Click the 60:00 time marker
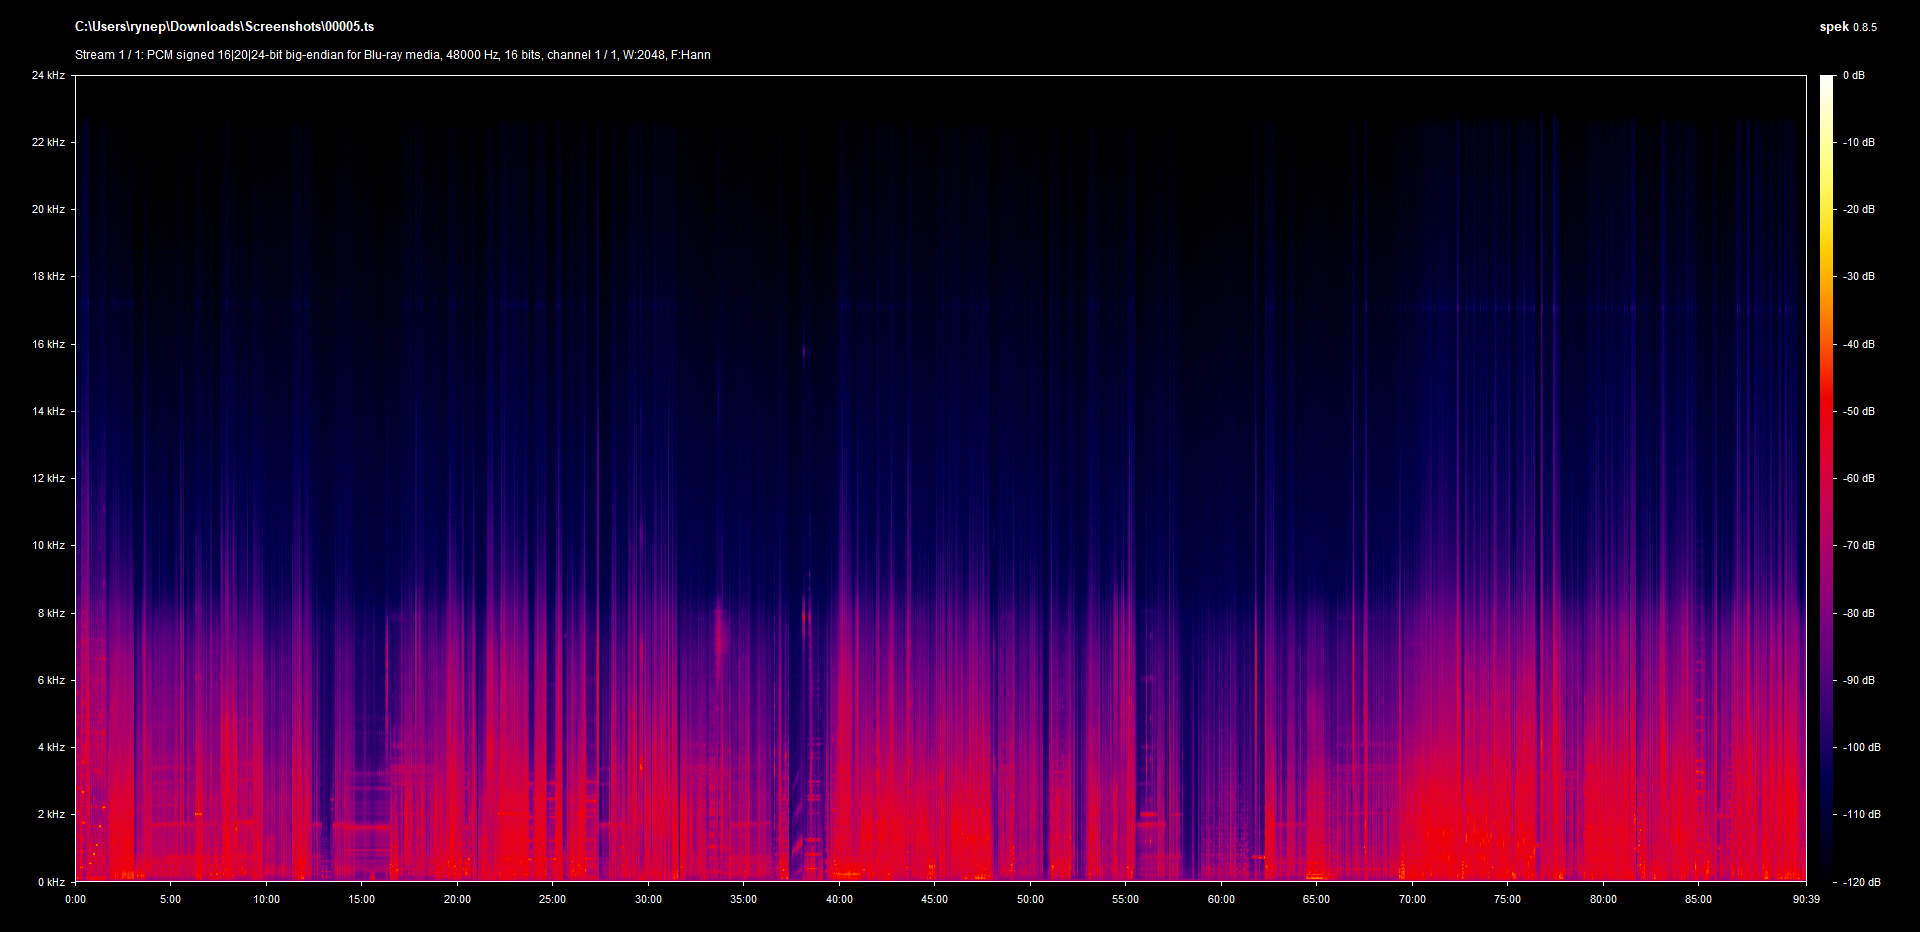This screenshot has width=1920, height=932. pos(1221,899)
